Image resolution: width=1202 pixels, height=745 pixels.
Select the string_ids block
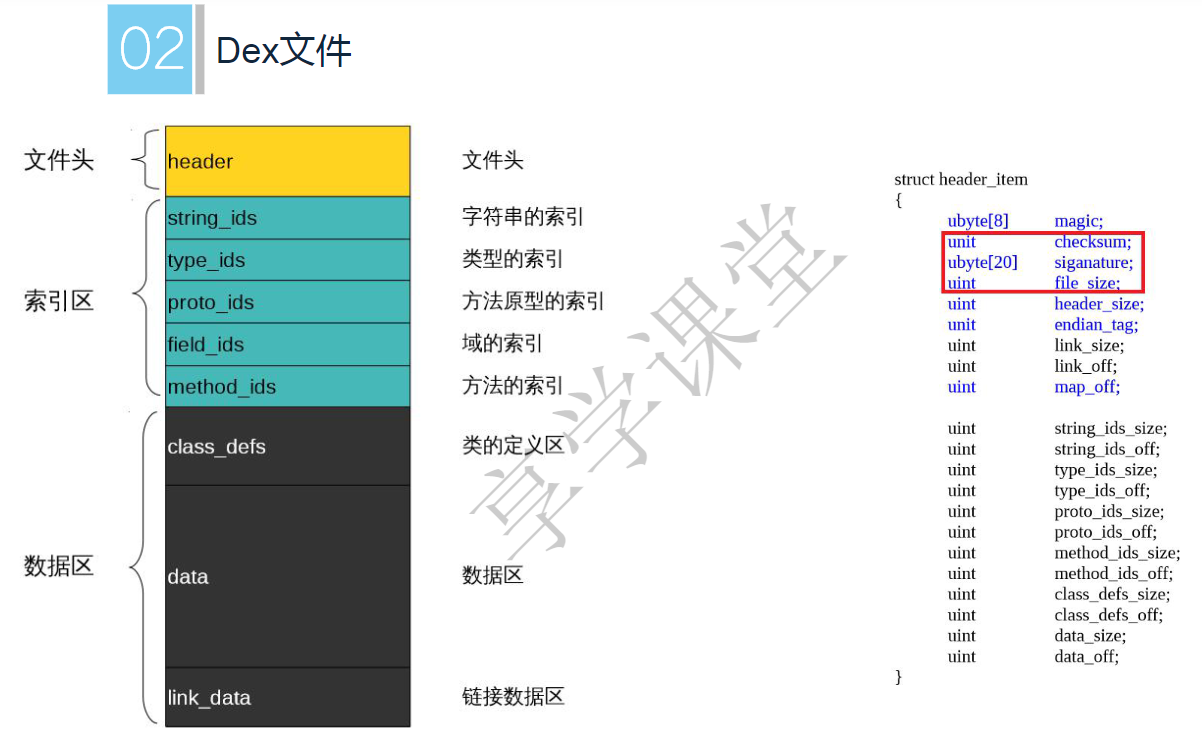click(288, 217)
